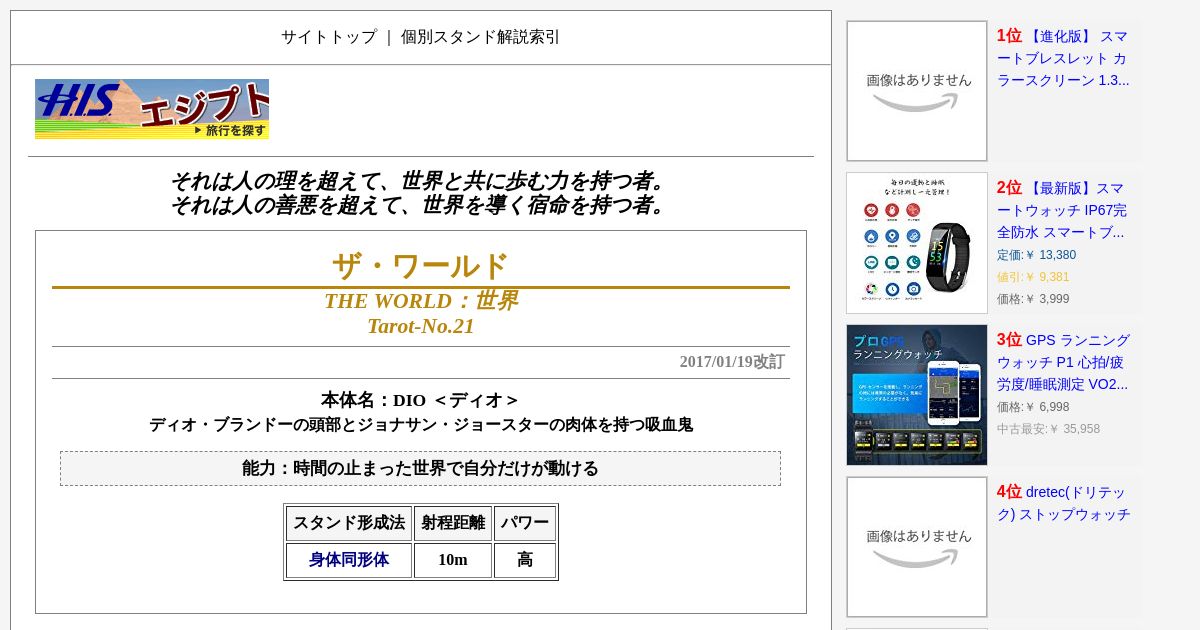Screen dimensions: 1200x630
Task: Select the パワー table header
Action: (525, 523)
